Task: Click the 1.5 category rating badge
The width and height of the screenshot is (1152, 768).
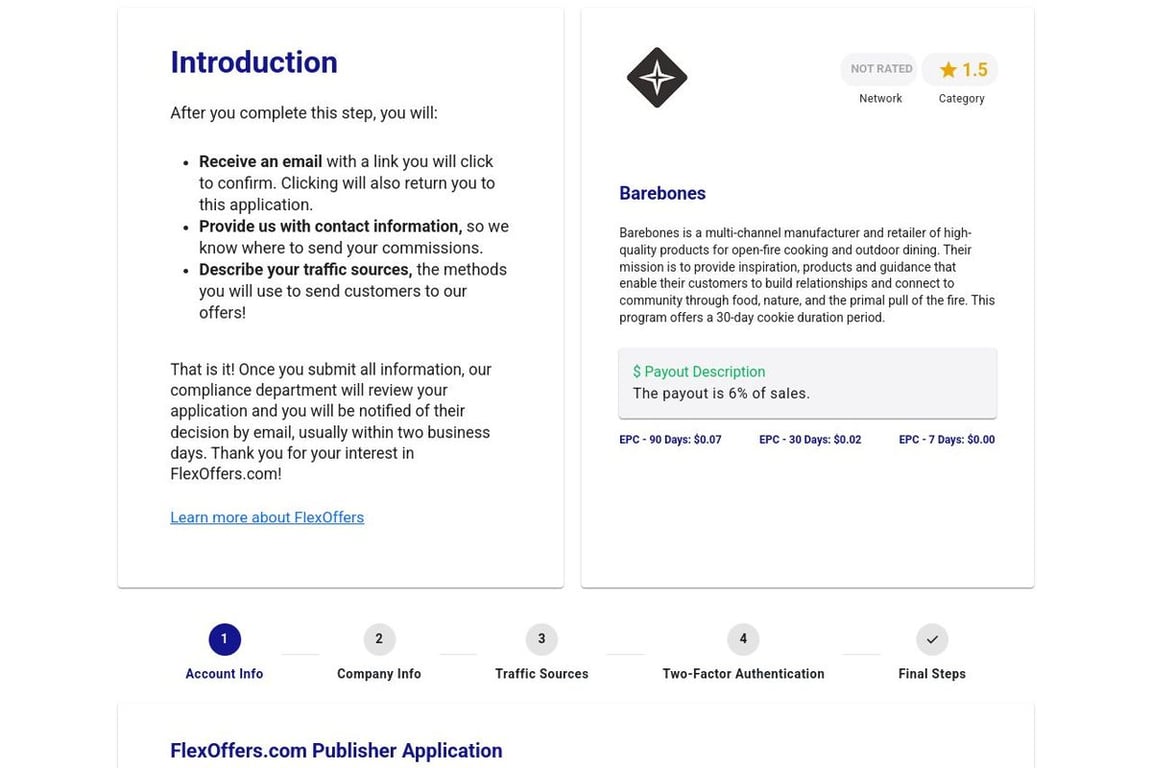Action: [960, 69]
